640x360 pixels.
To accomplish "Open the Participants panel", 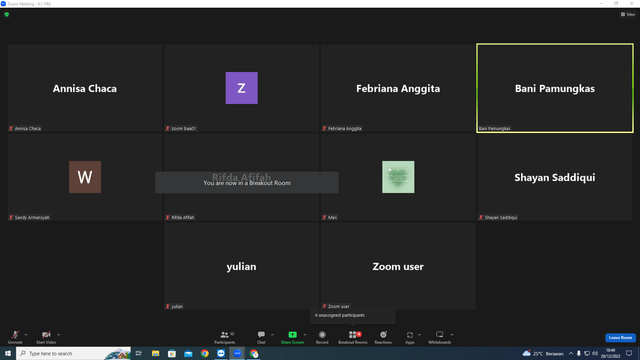I will click(x=224, y=337).
